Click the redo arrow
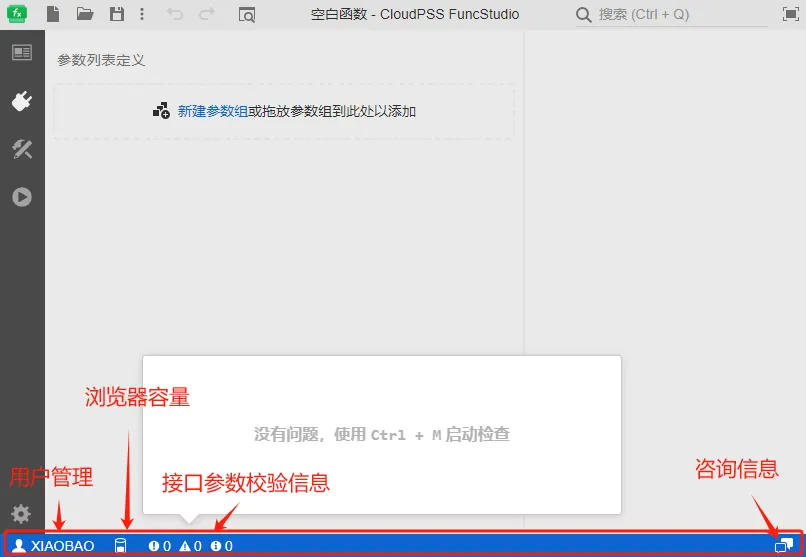This screenshot has width=806, height=557. pyautogui.click(x=207, y=14)
